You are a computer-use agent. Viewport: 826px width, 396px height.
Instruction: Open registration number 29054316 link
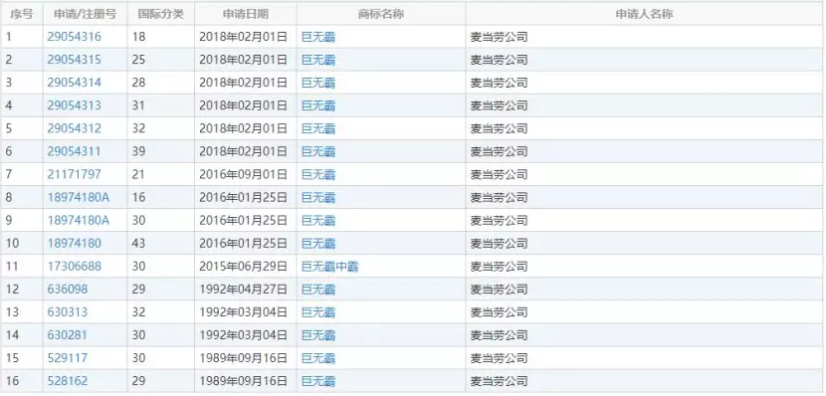click(74, 37)
